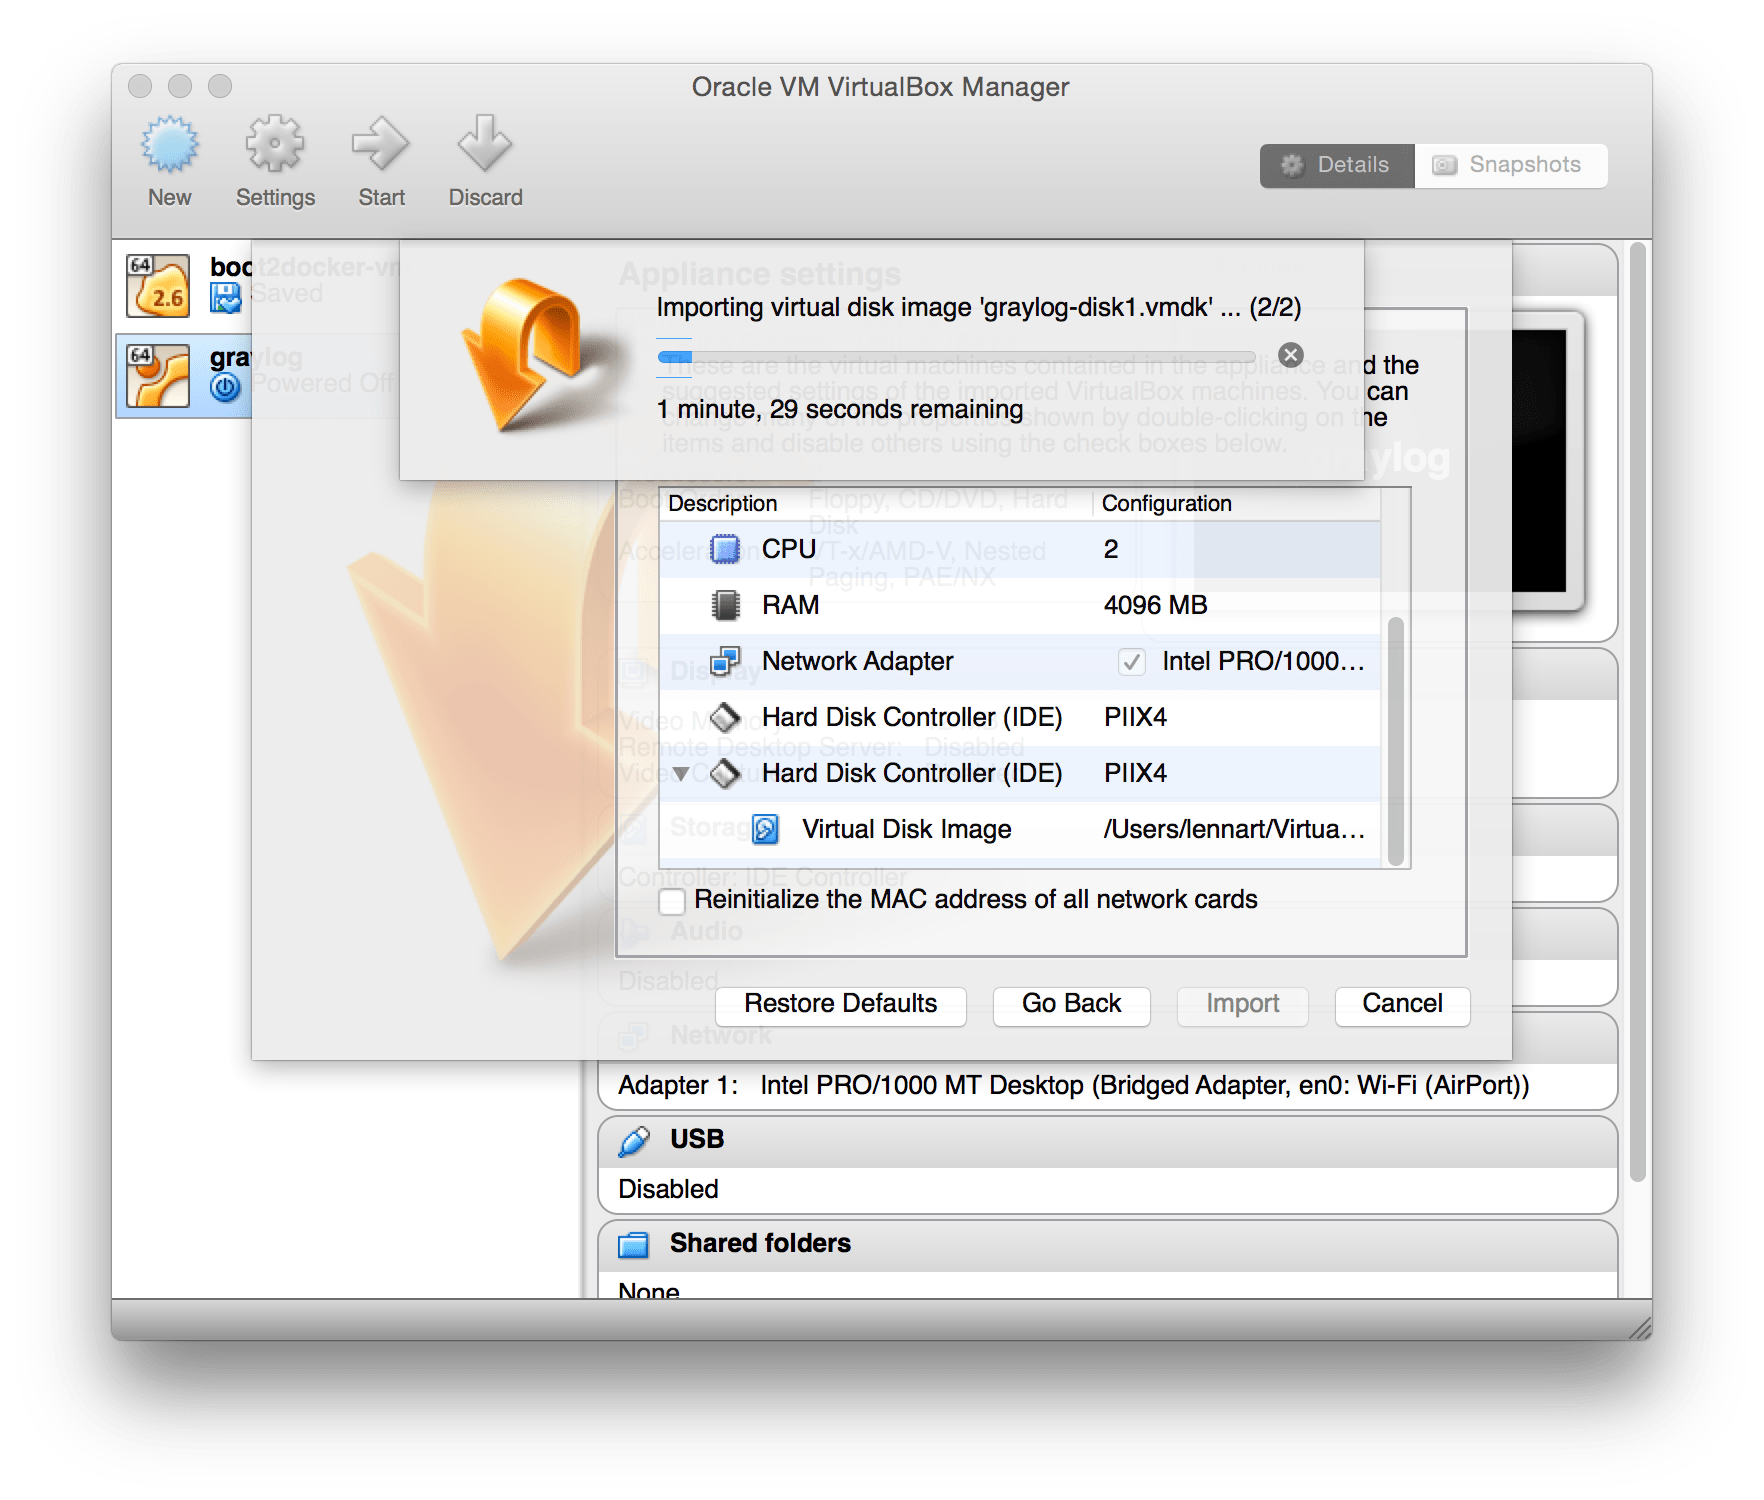Click the boot2docker Saved state icon
The image size is (1764, 1500).
point(226,297)
